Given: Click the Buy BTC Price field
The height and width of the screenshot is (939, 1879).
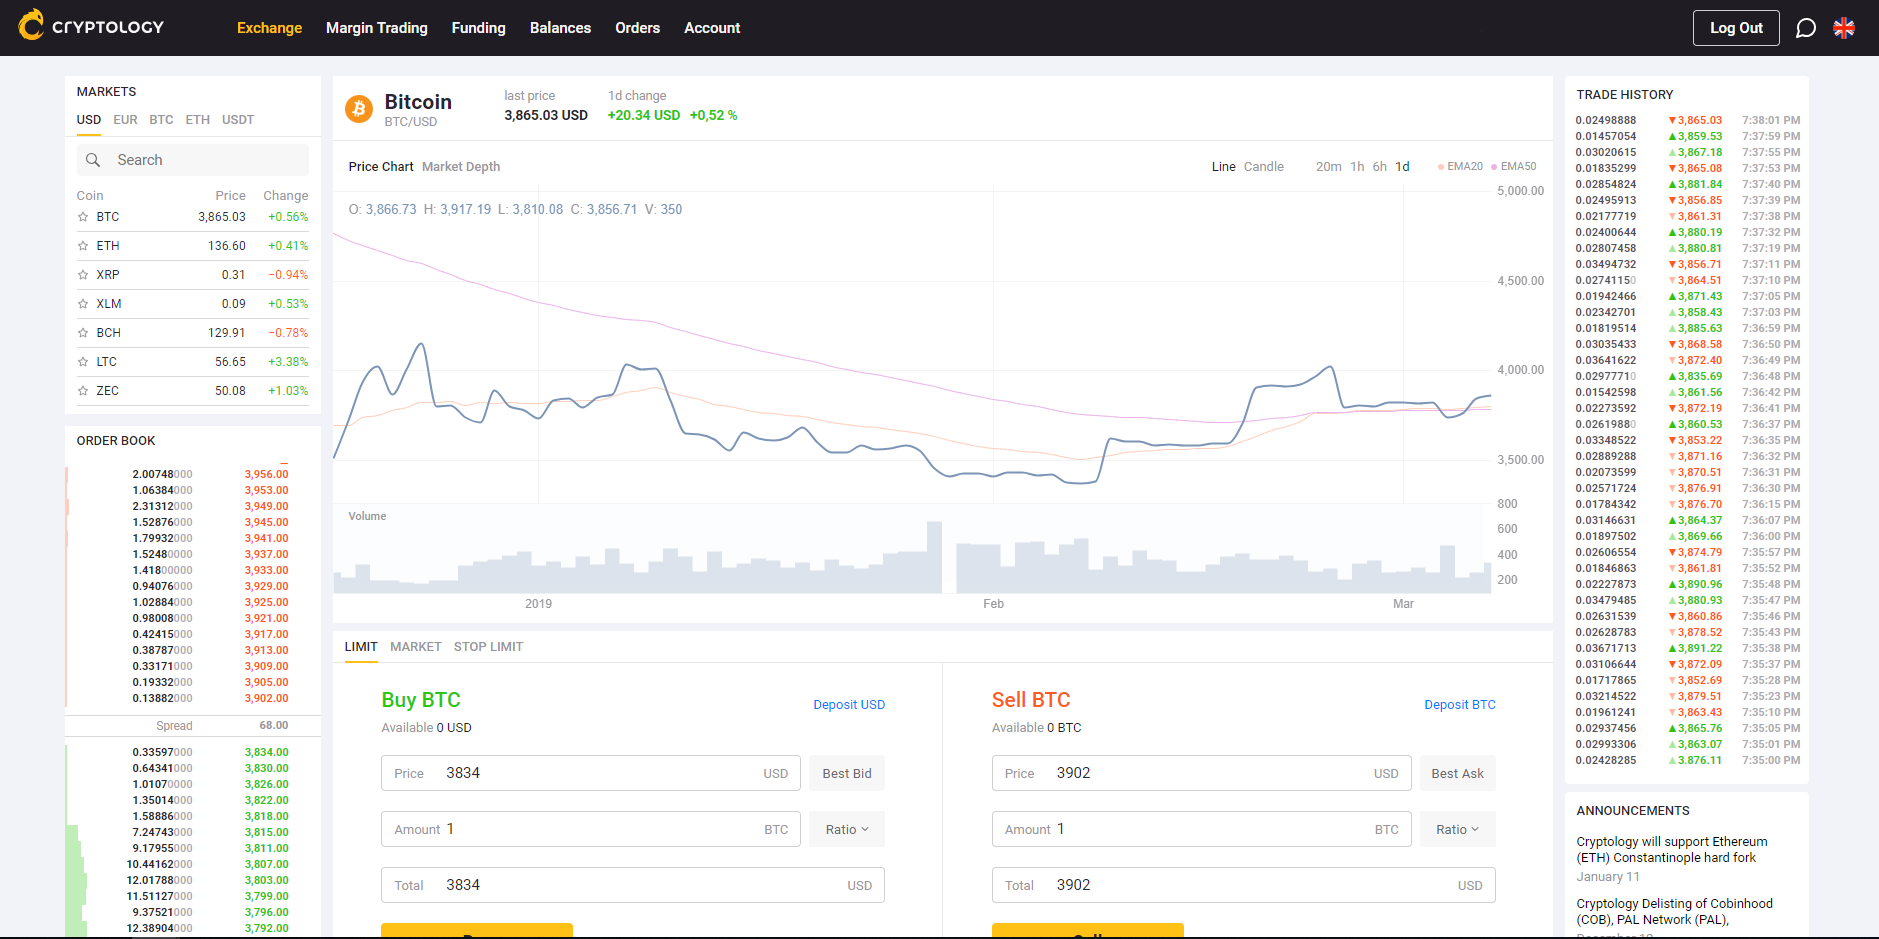Looking at the screenshot, I should (591, 773).
